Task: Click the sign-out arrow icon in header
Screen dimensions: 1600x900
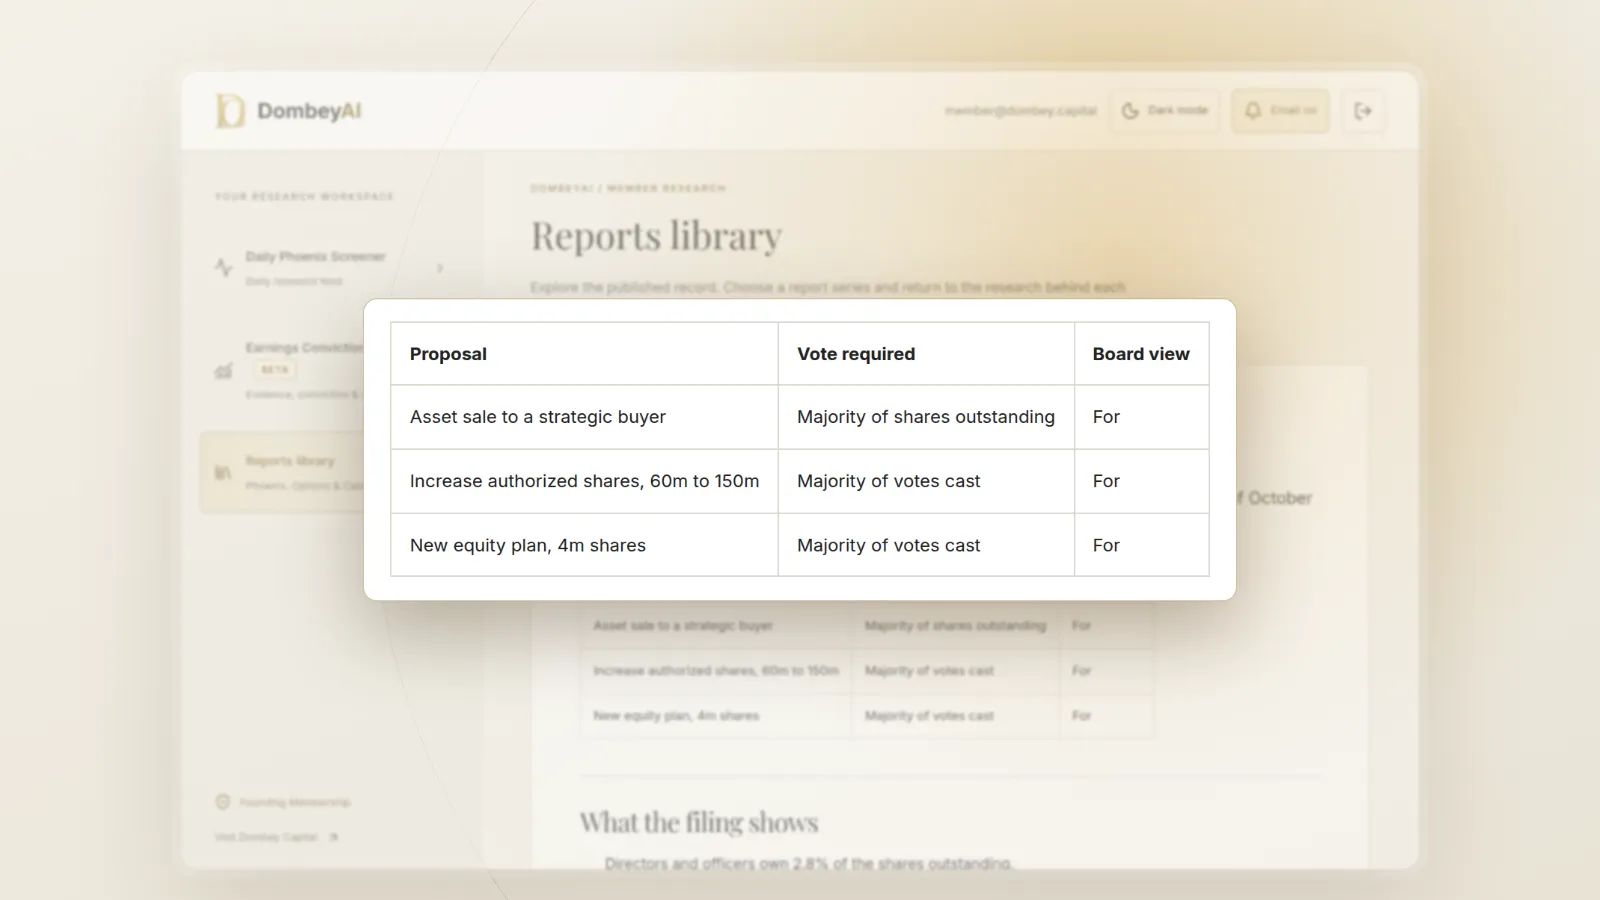Action: point(1363,111)
